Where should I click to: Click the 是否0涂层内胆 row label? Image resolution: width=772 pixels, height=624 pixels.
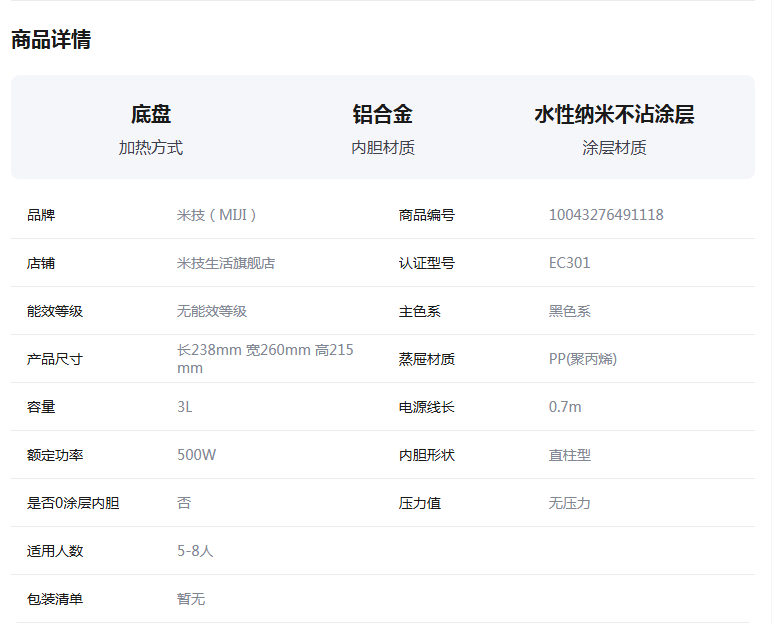[73, 503]
